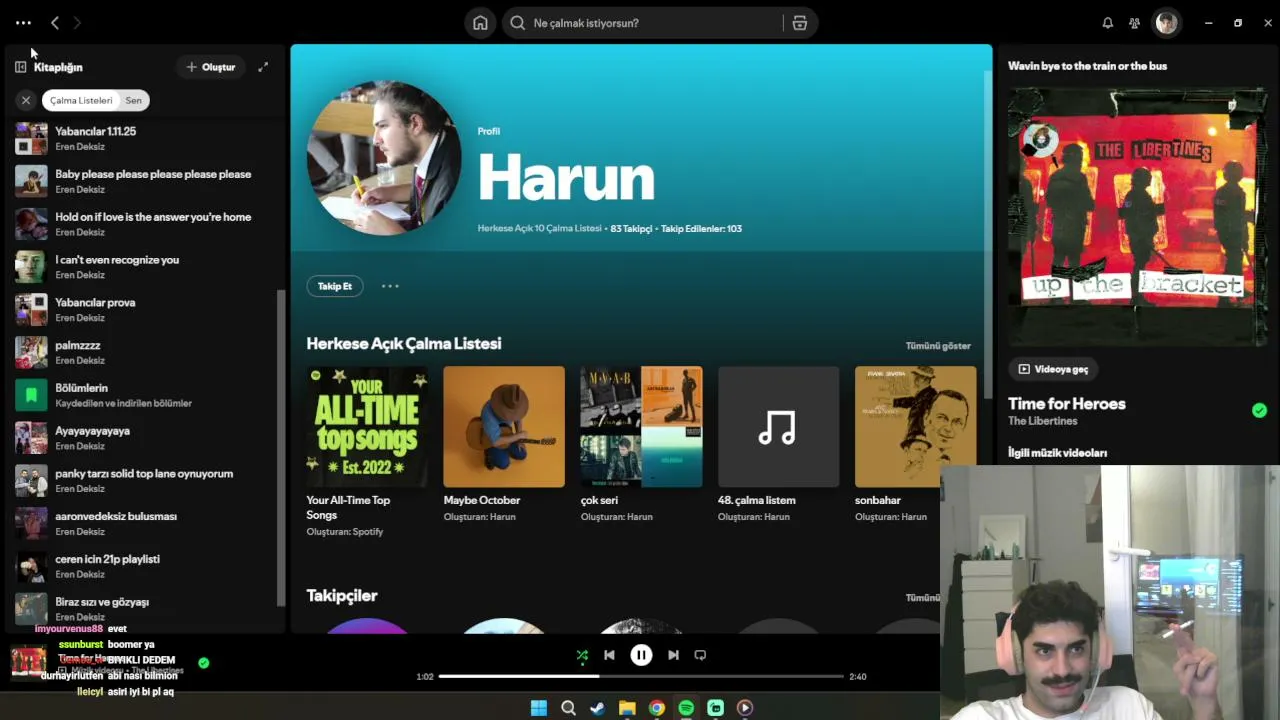
Task: Open the Maybe October playlist card
Action: point(504,447)
